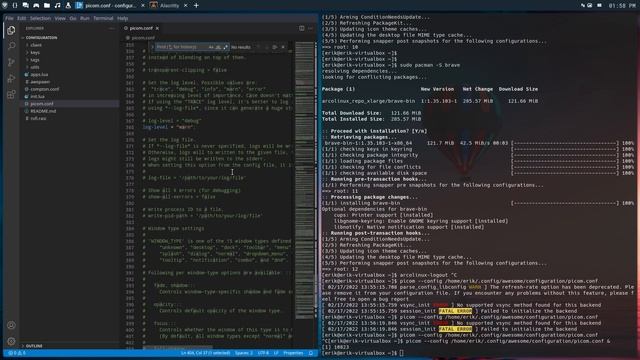Viewport: 640px width, 360px height.
Task: Click the system tray network icon
Action: pos(583,5)
